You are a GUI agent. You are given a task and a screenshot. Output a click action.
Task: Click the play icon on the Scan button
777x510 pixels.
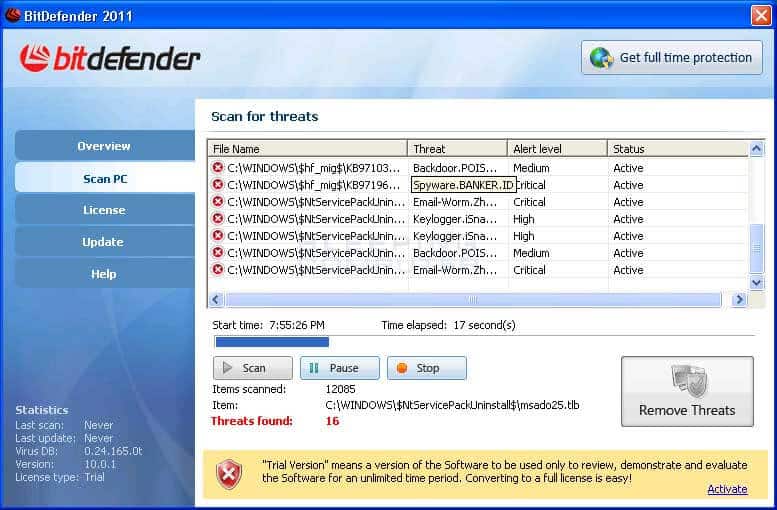point(228,368)
